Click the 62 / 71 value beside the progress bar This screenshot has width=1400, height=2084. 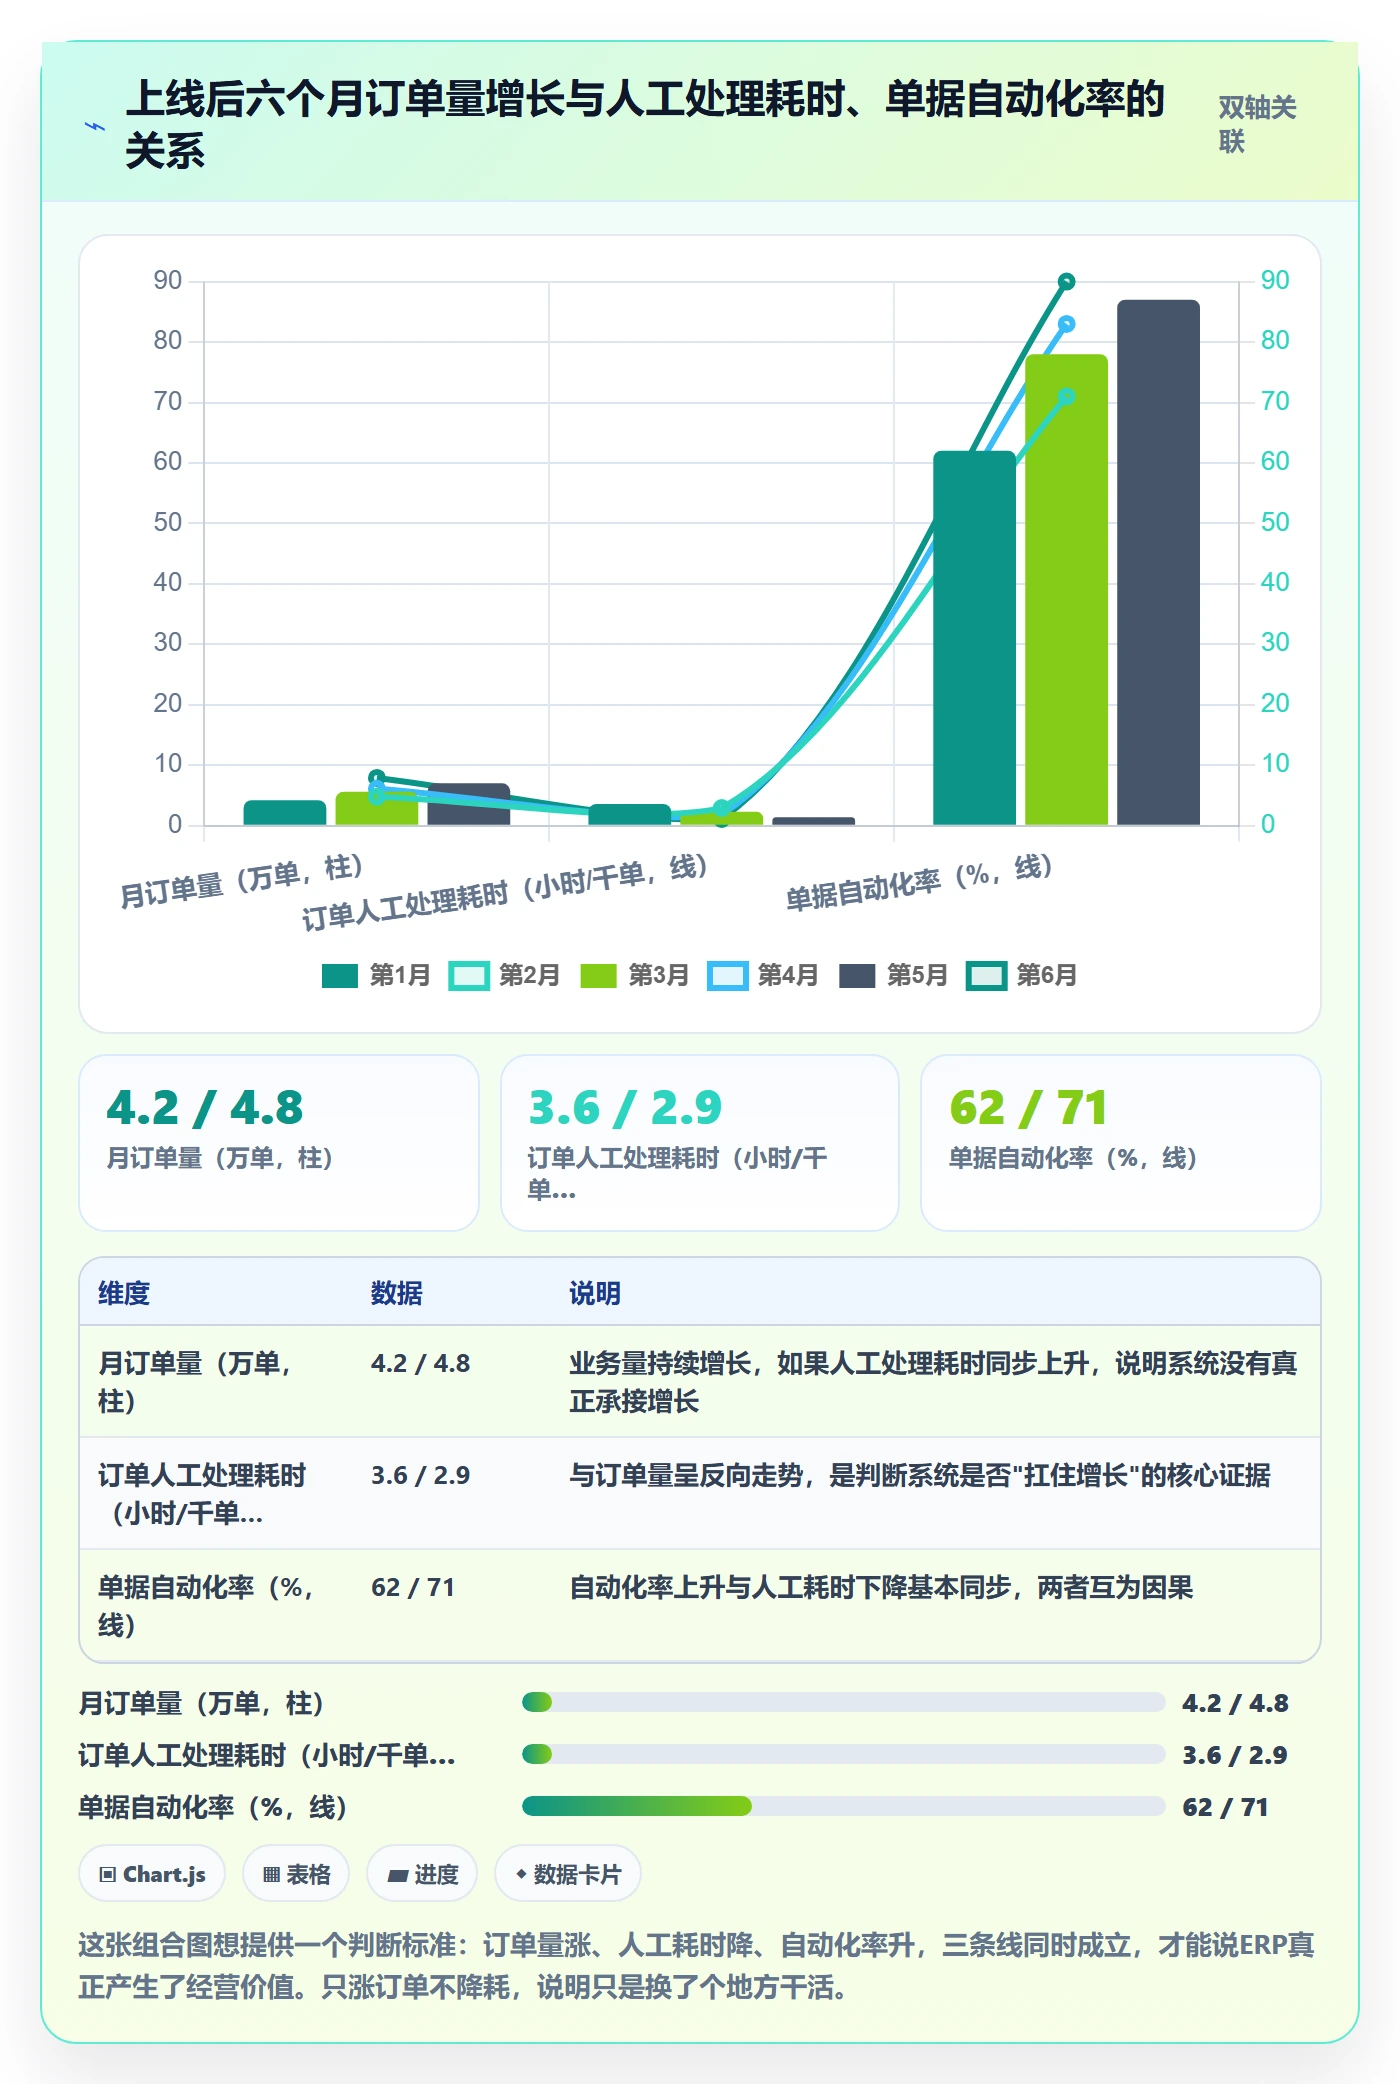coord(1225,1806)
